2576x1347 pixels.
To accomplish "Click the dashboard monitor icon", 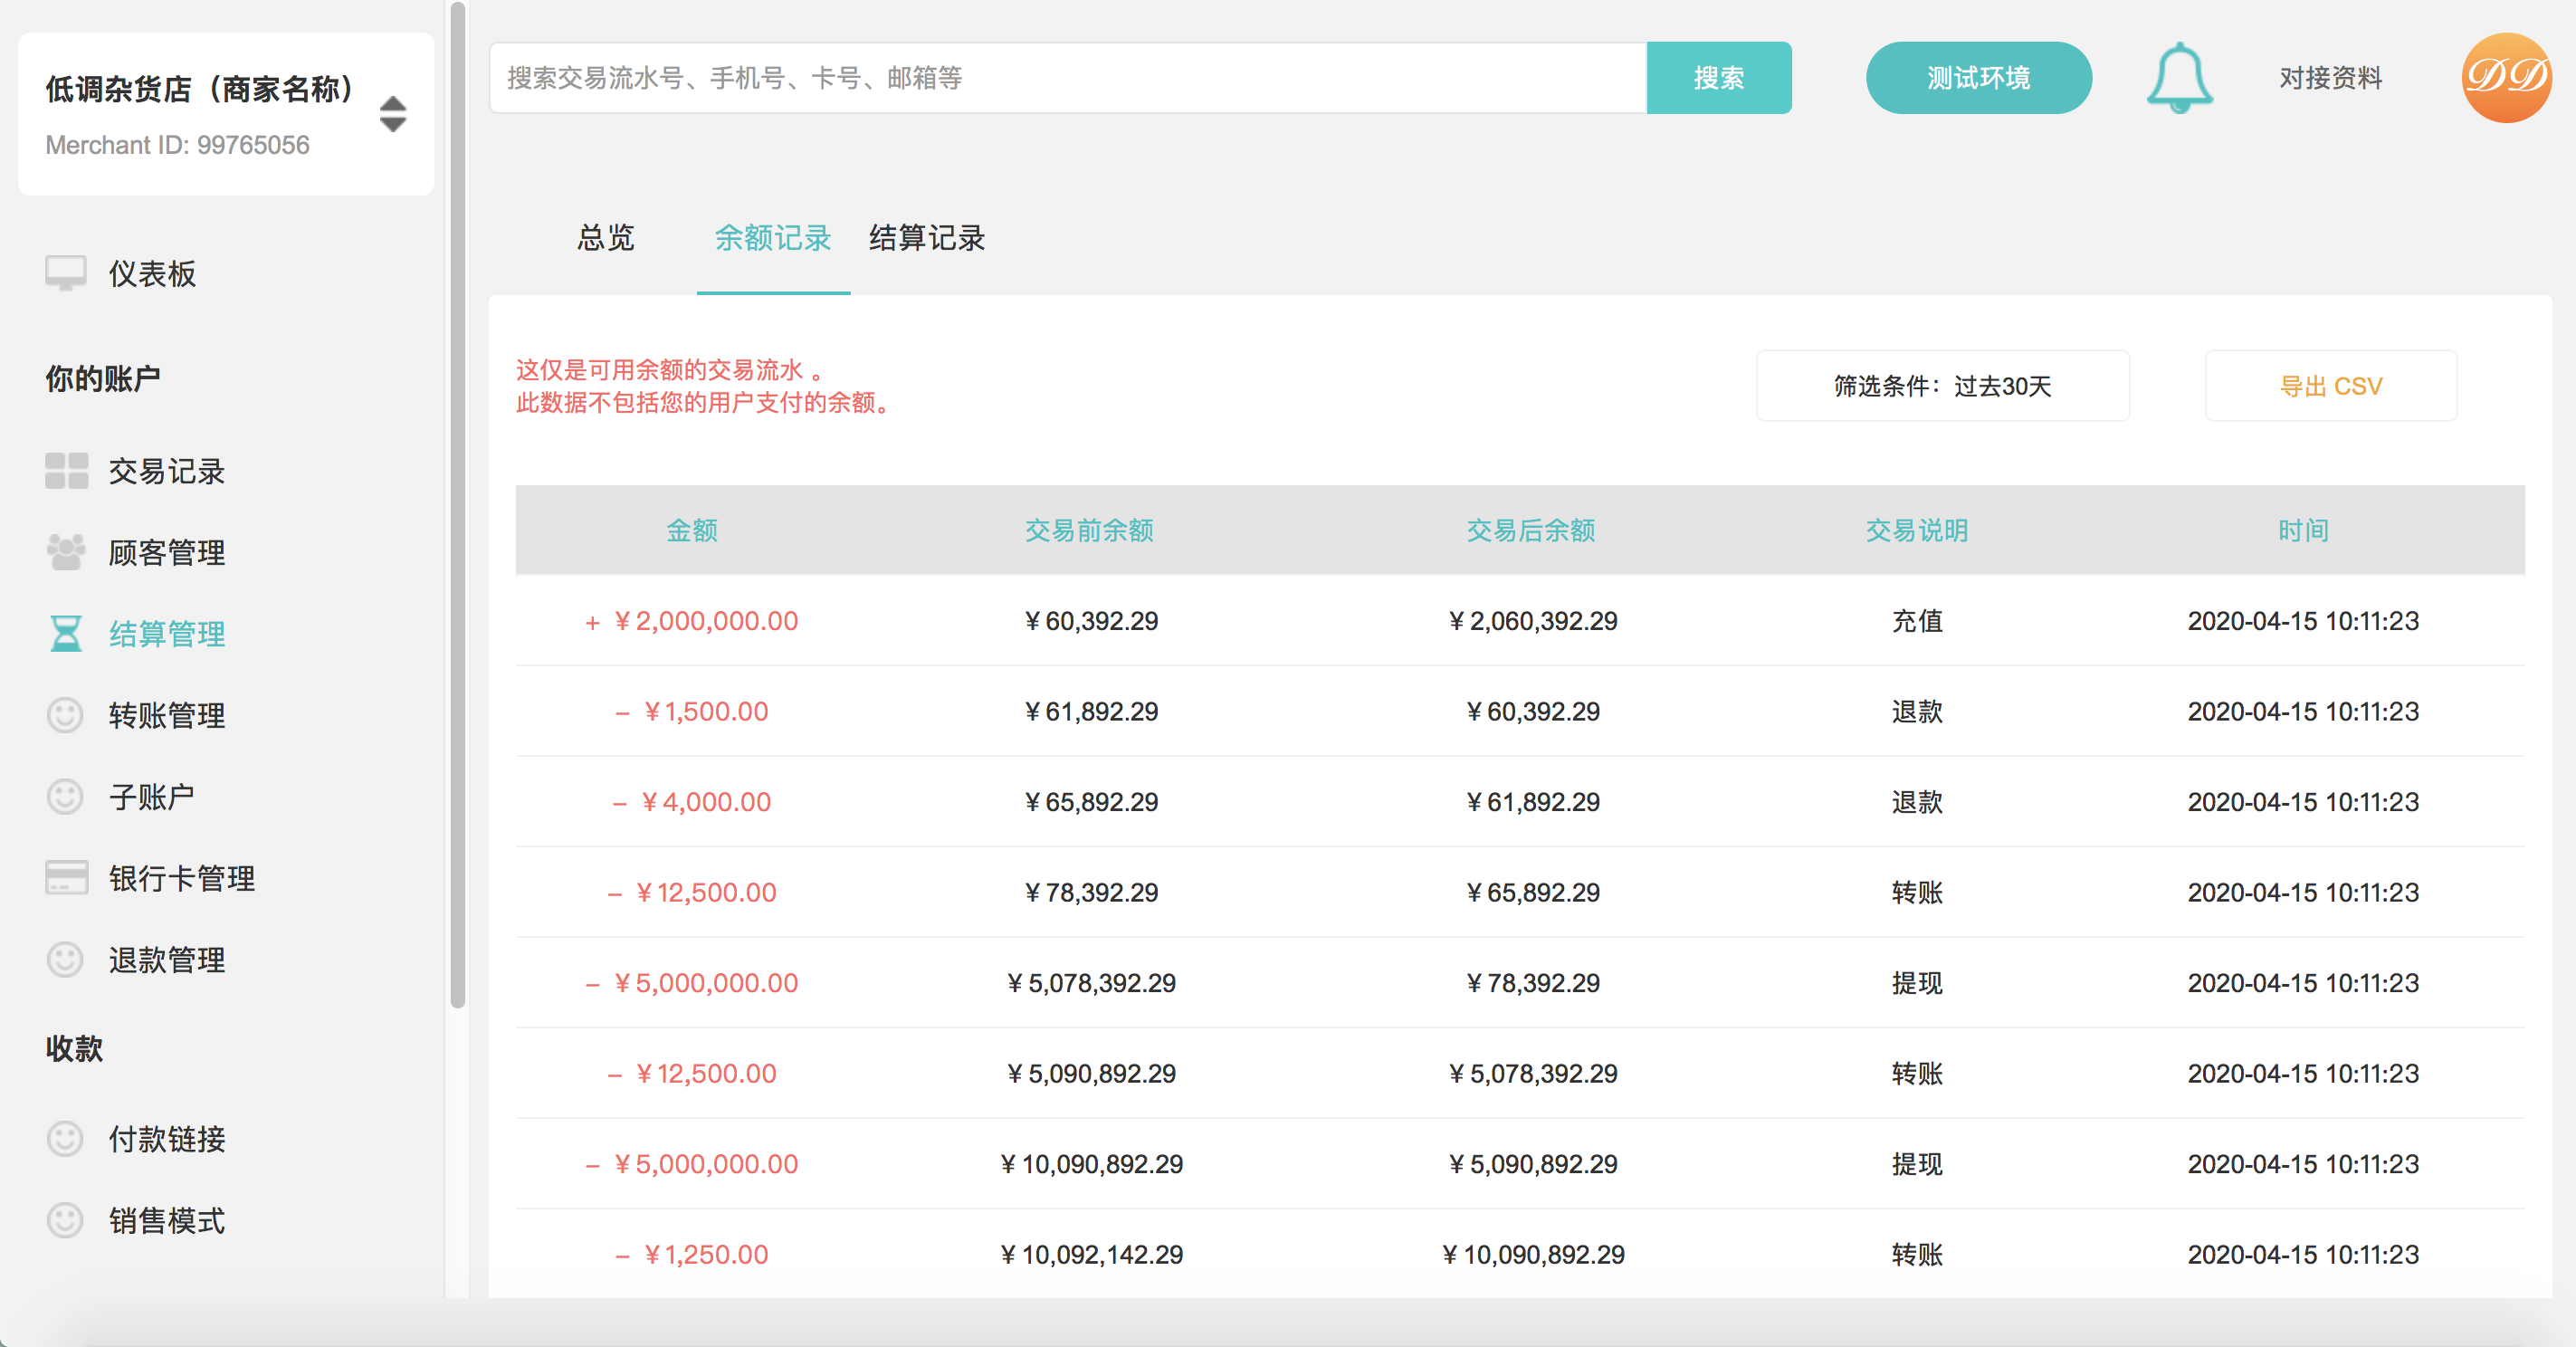I will pos(66,273).
